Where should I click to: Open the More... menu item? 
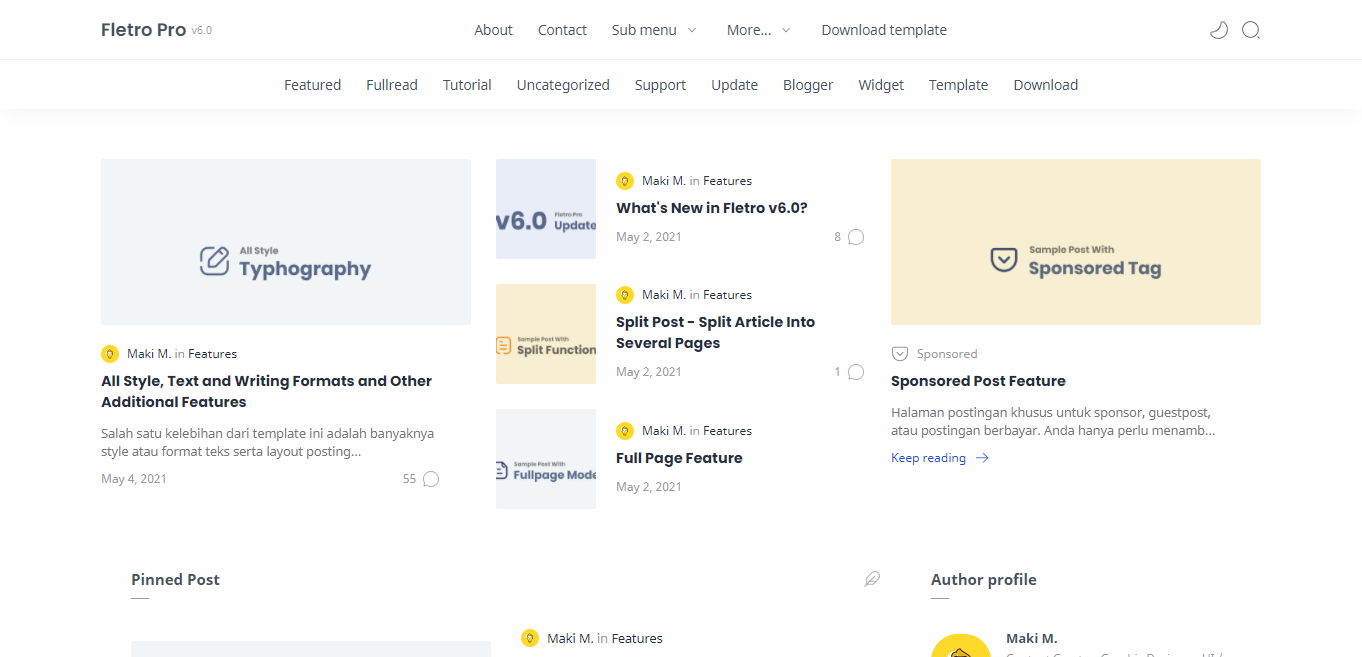[x=749, y=30]
